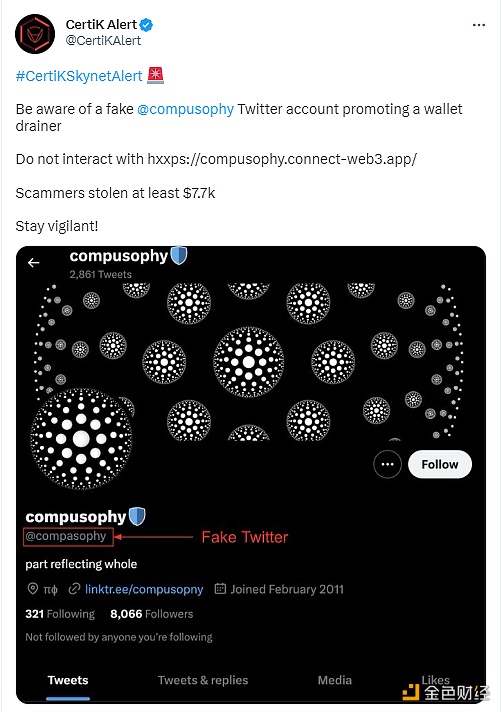Click the Follow button

point(440,464)
